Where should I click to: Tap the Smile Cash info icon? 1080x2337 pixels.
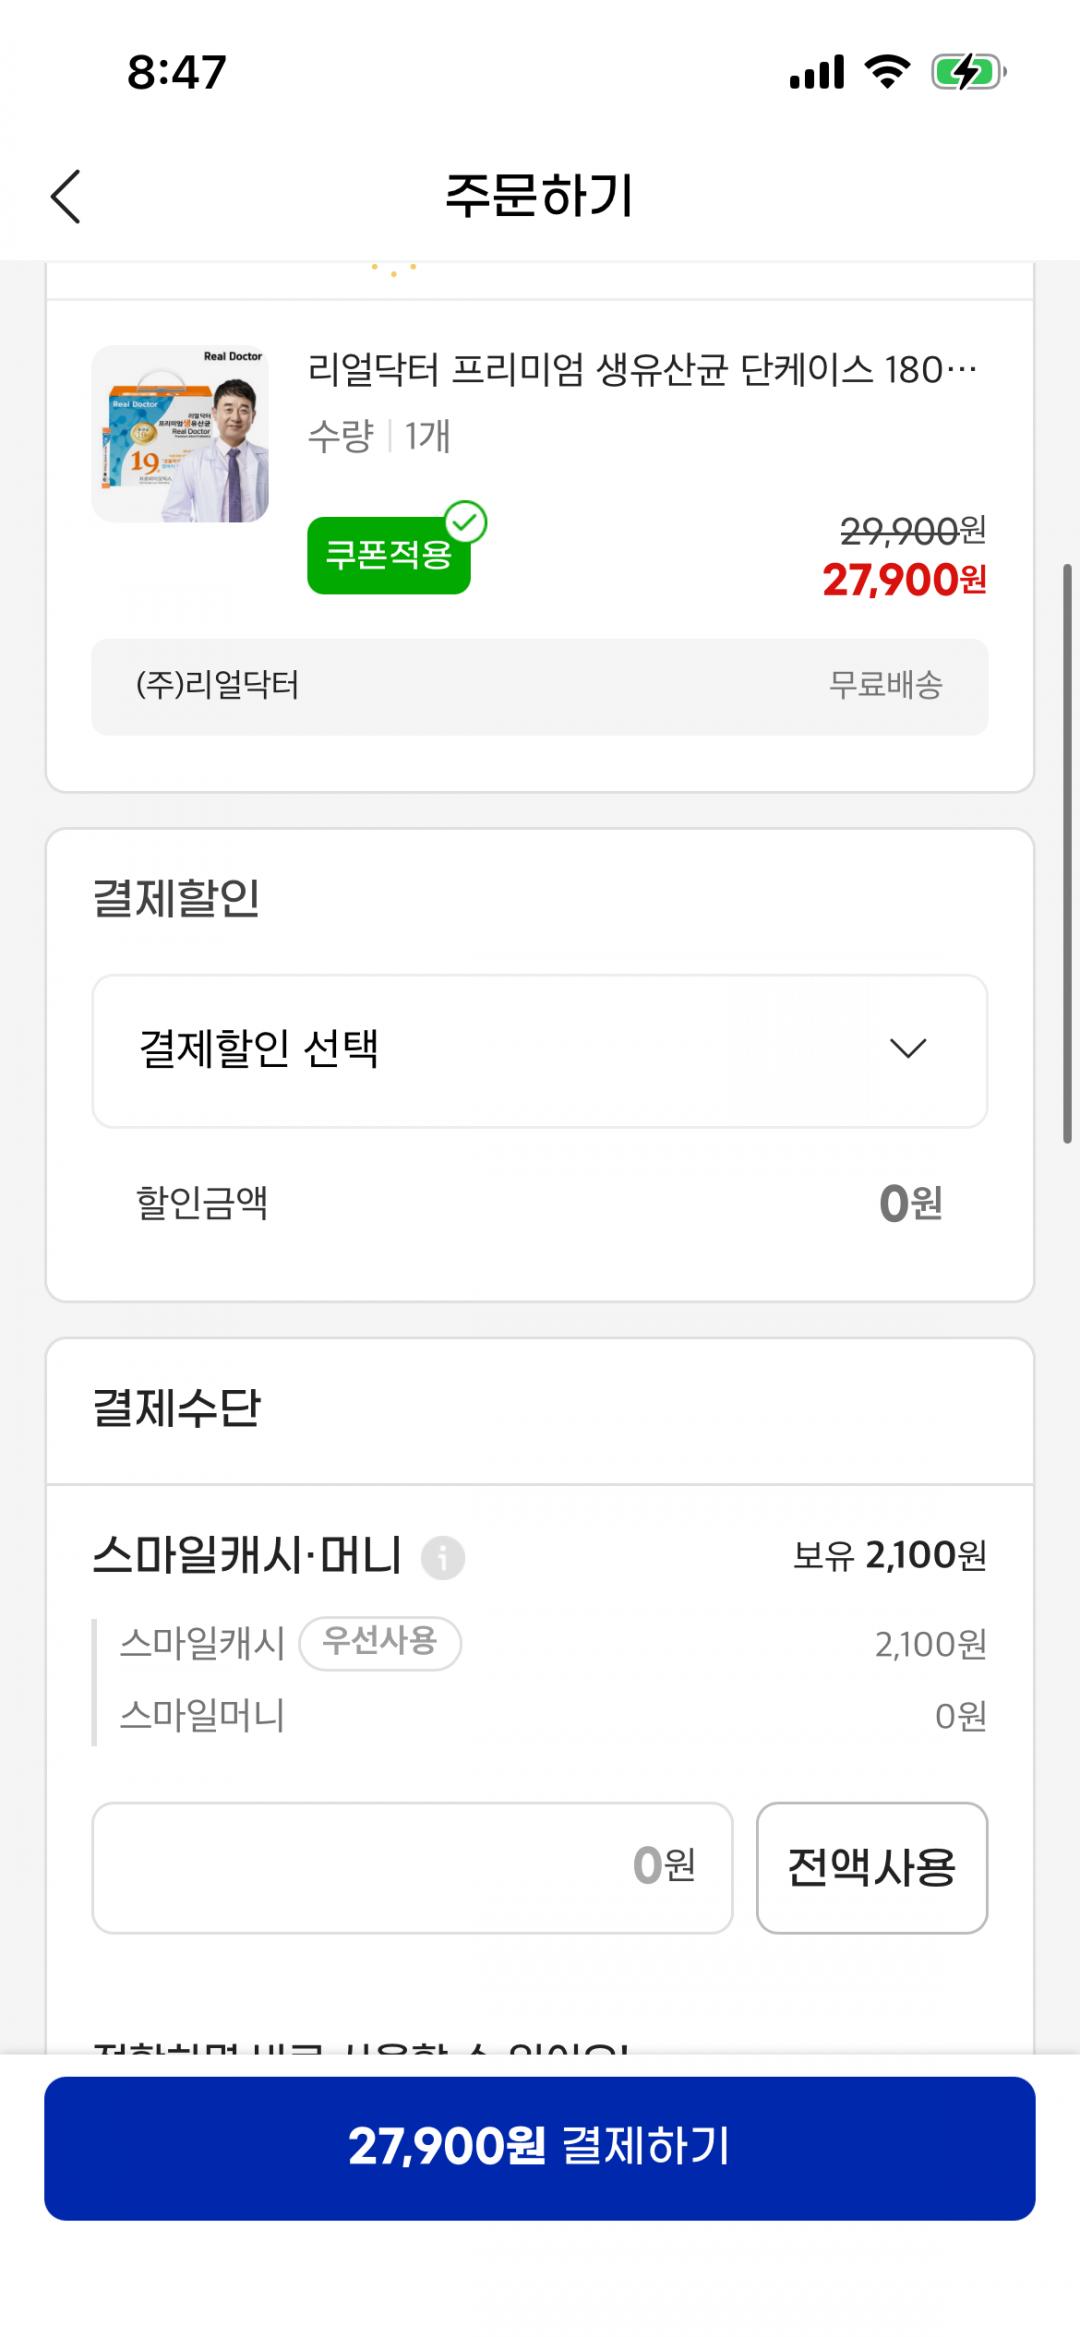443,1558
